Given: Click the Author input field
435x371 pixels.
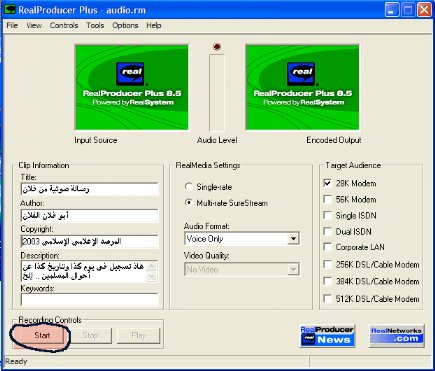Looking at the screenshot, I should (x=89, y=215).
